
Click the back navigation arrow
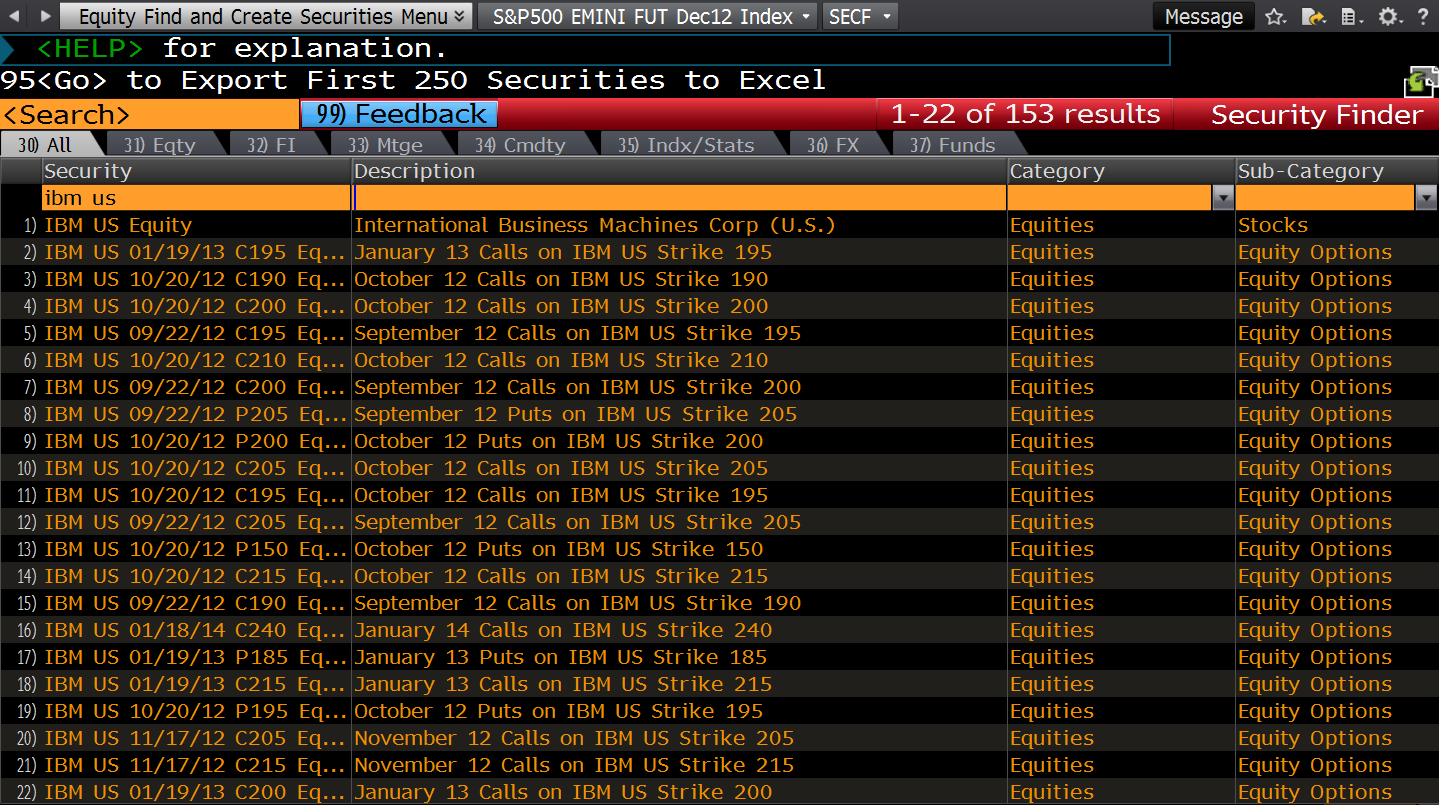[x=14, y=16]
